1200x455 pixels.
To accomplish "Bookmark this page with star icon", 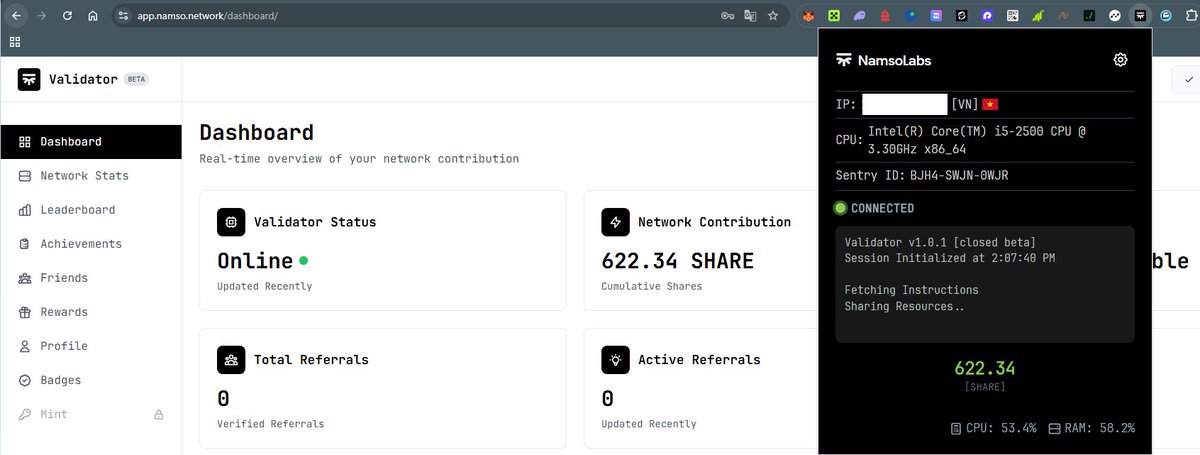I will coord(772,16).
